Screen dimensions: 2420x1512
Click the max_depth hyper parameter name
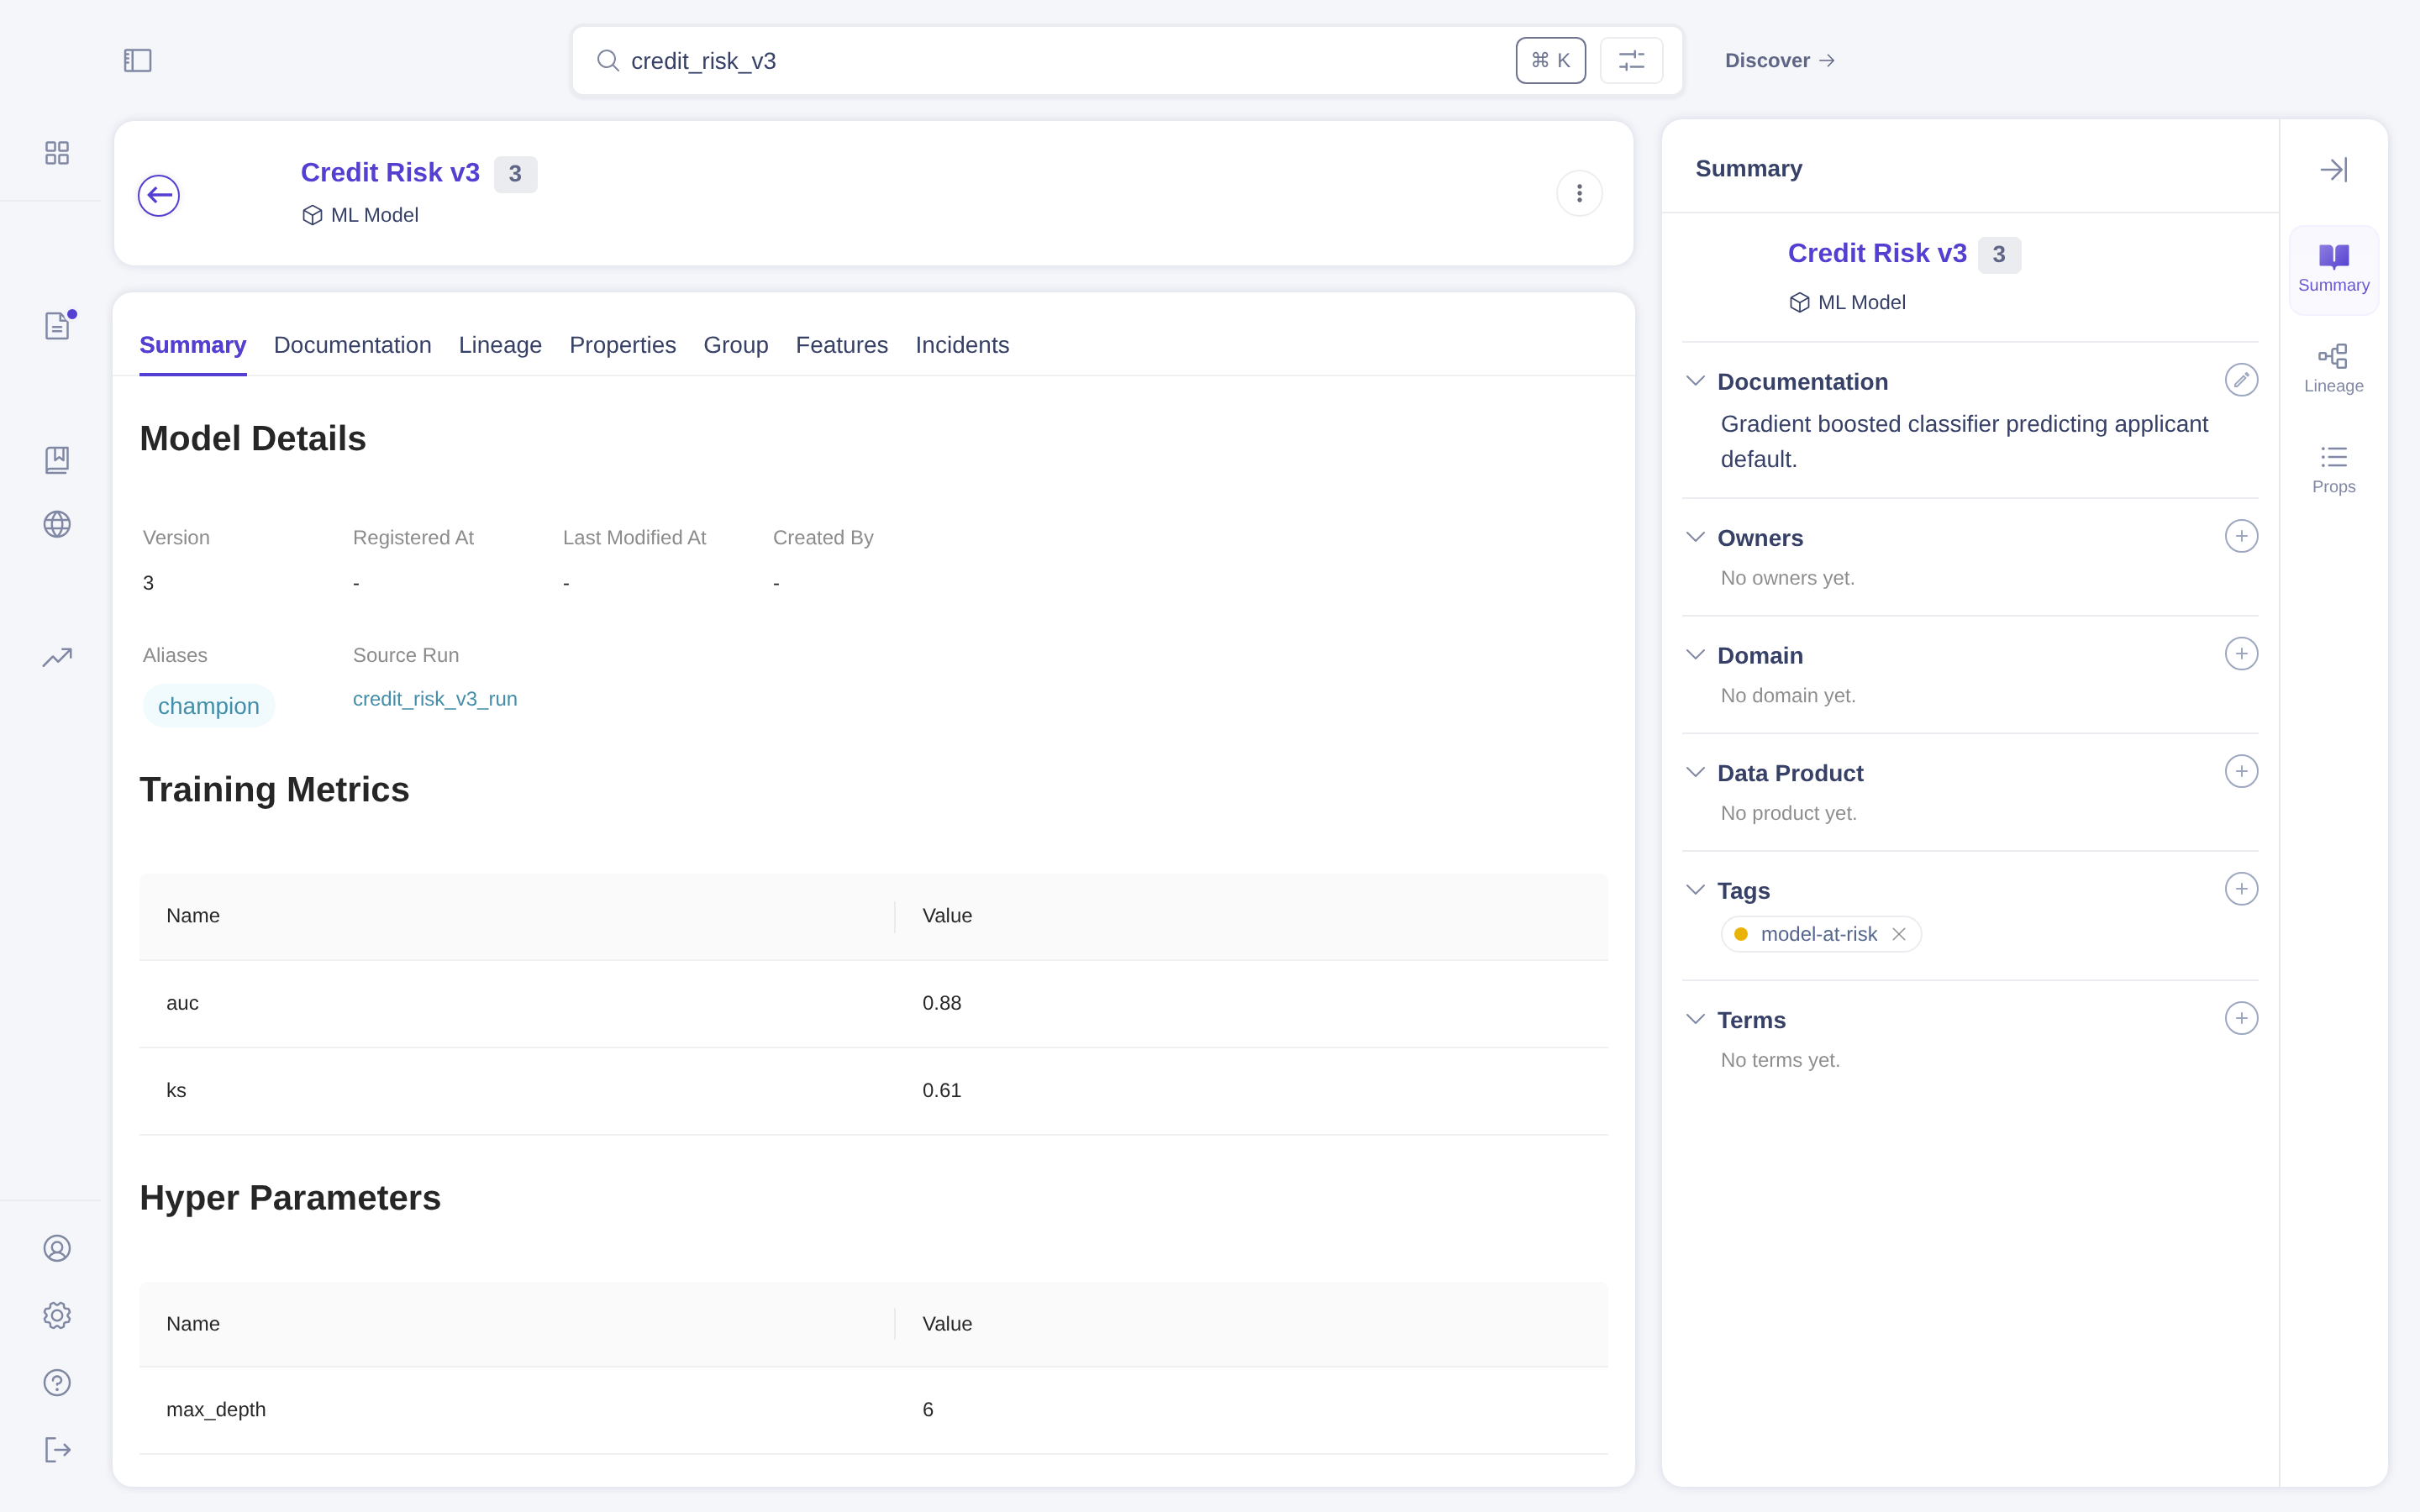click(x=216, y=1409)
